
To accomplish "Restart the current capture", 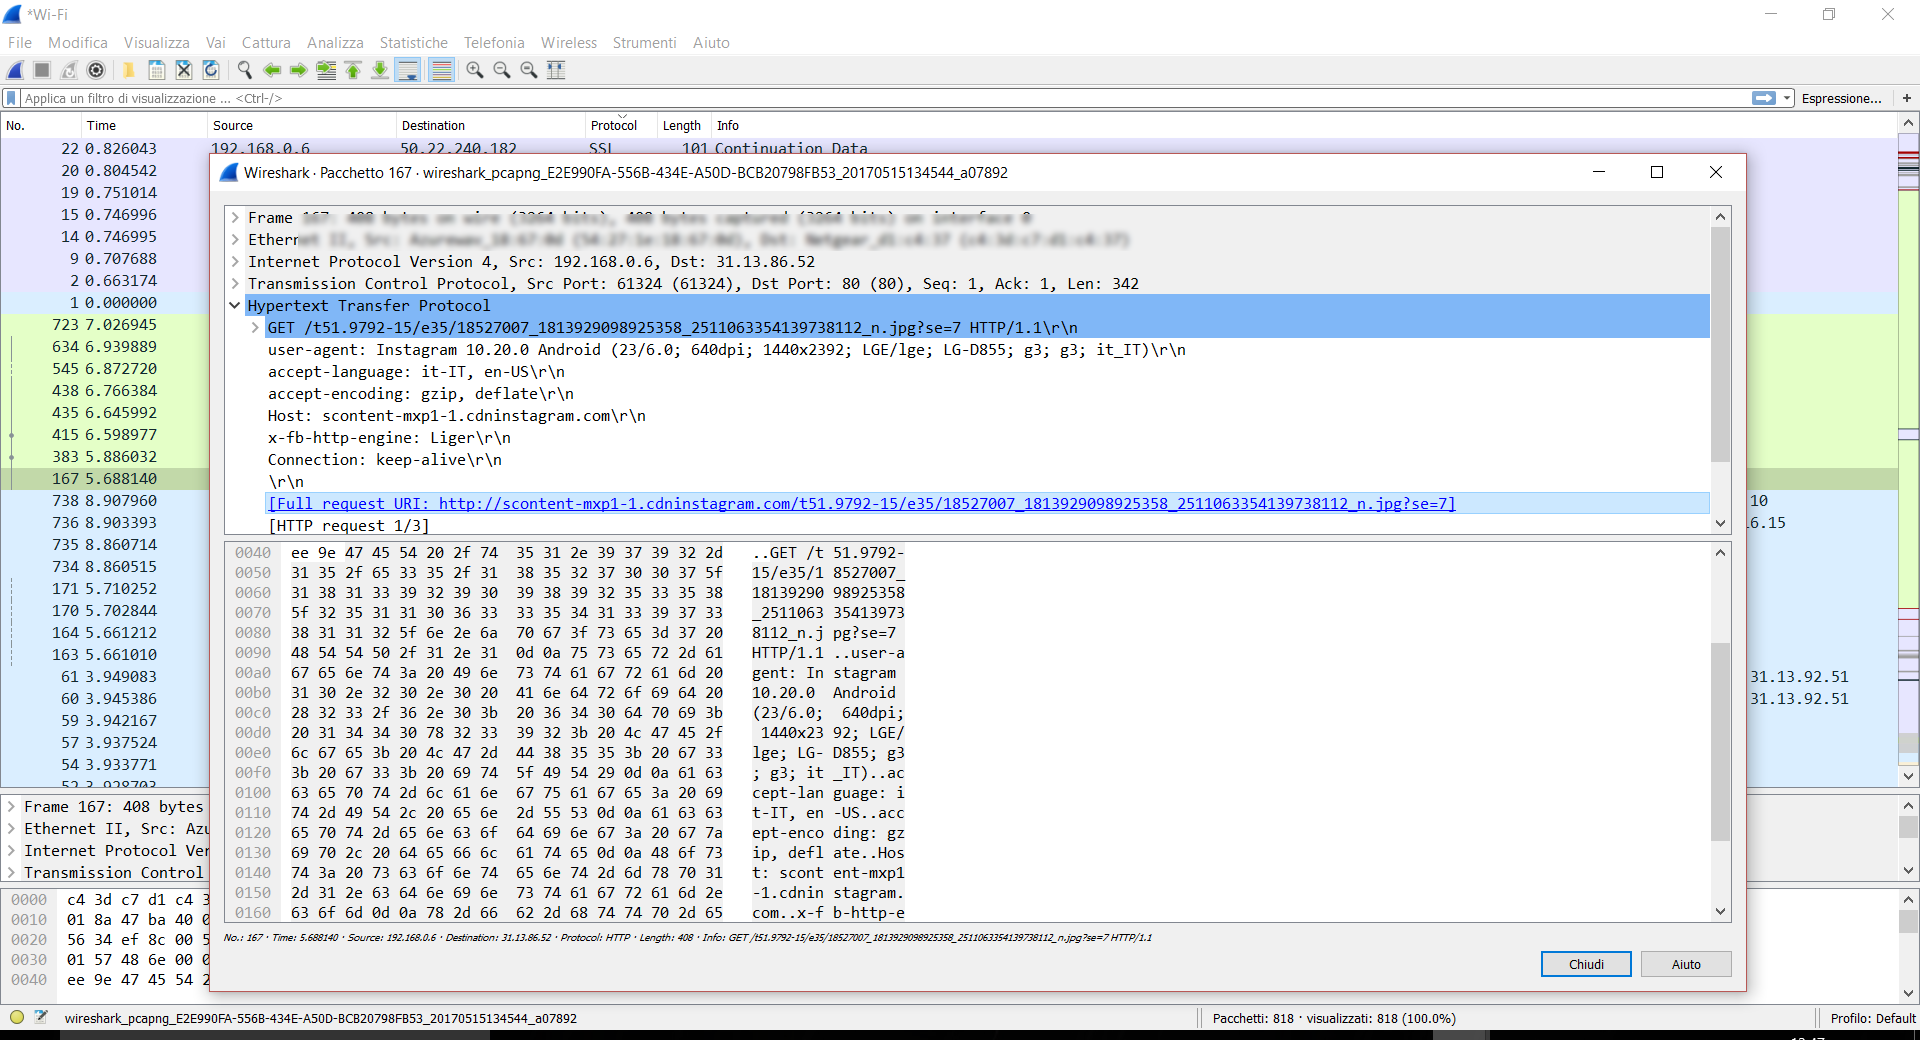I will (x=69, y=70).
